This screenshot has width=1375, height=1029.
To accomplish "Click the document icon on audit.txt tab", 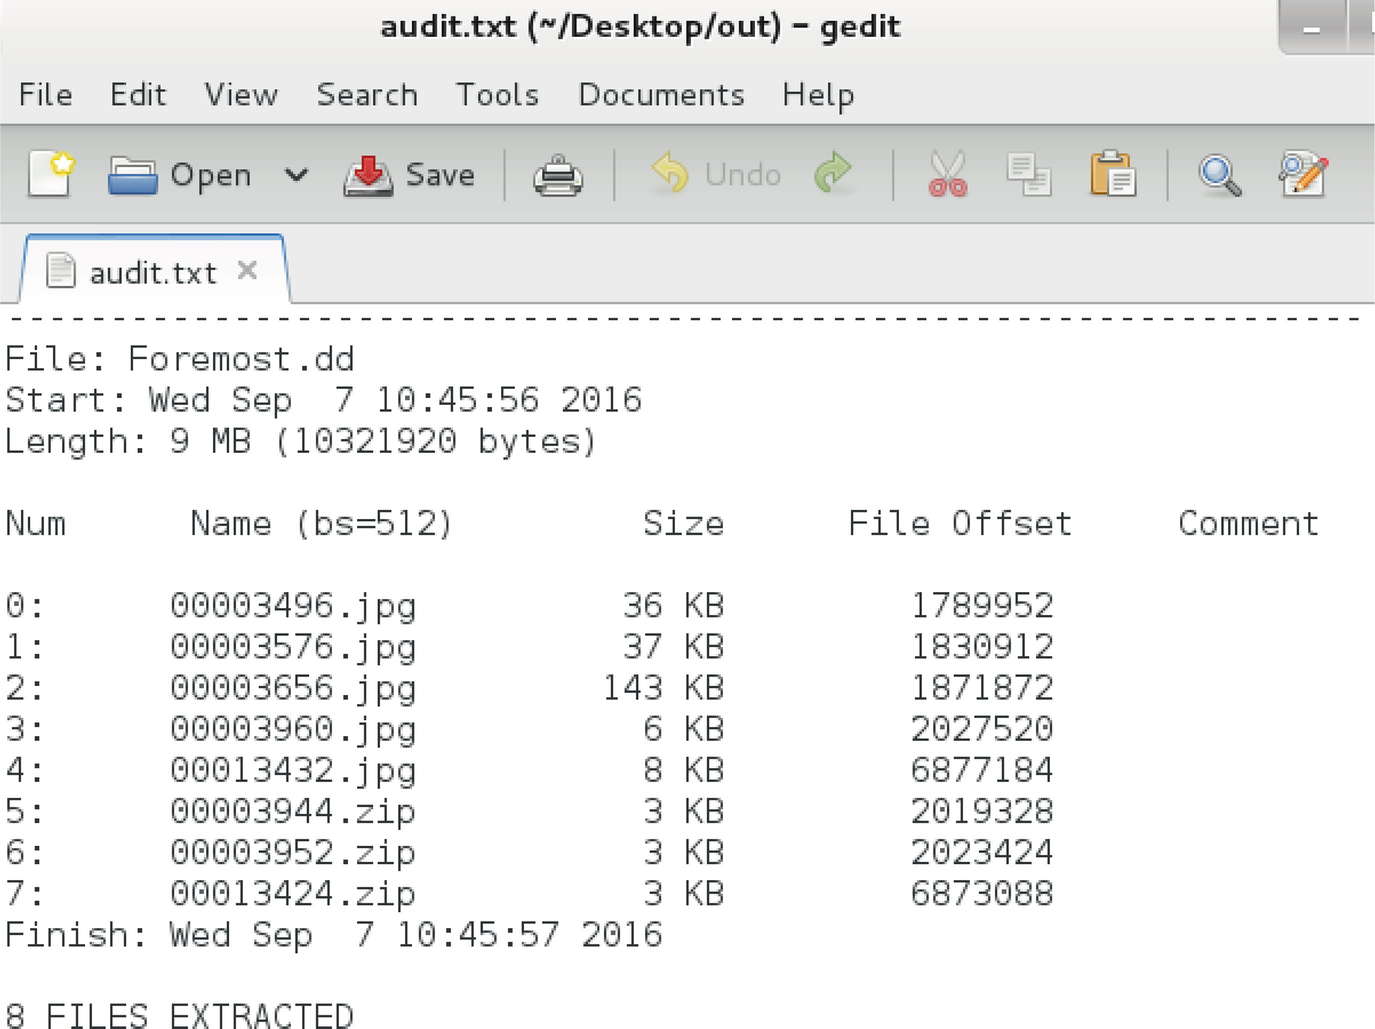I will pyautogui.click(x=61, y=271).
